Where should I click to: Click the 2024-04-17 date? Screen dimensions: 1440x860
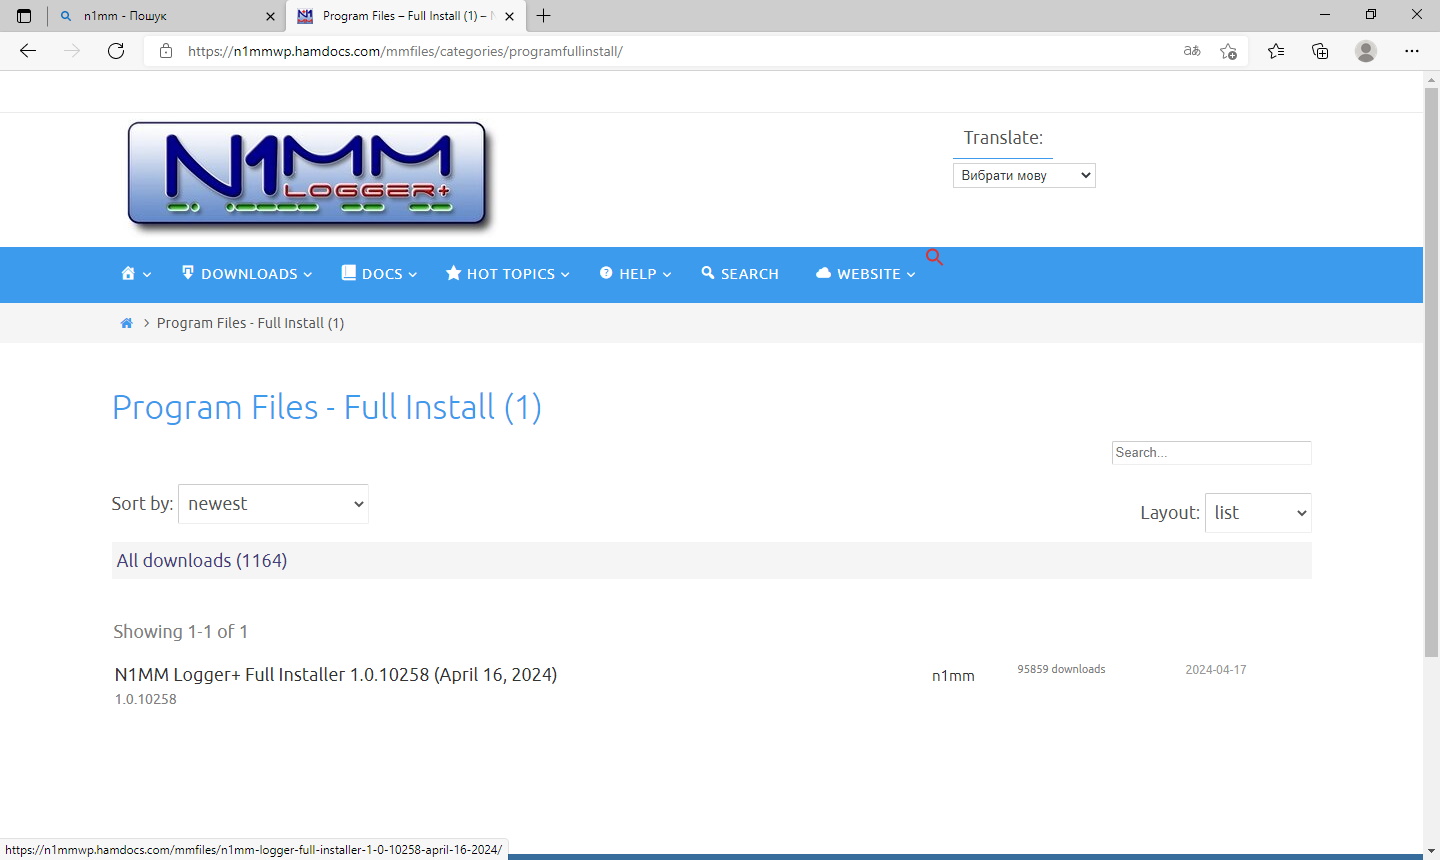(x=1216, y=670)
